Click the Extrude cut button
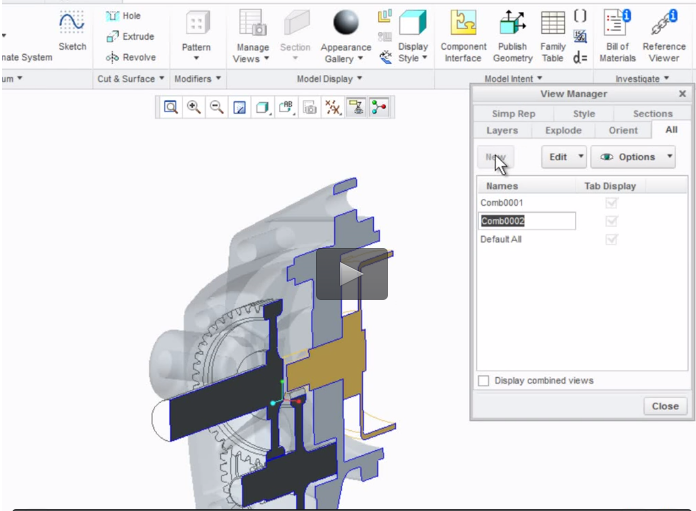This screenshot has width=696, height=511. (130, 37)
